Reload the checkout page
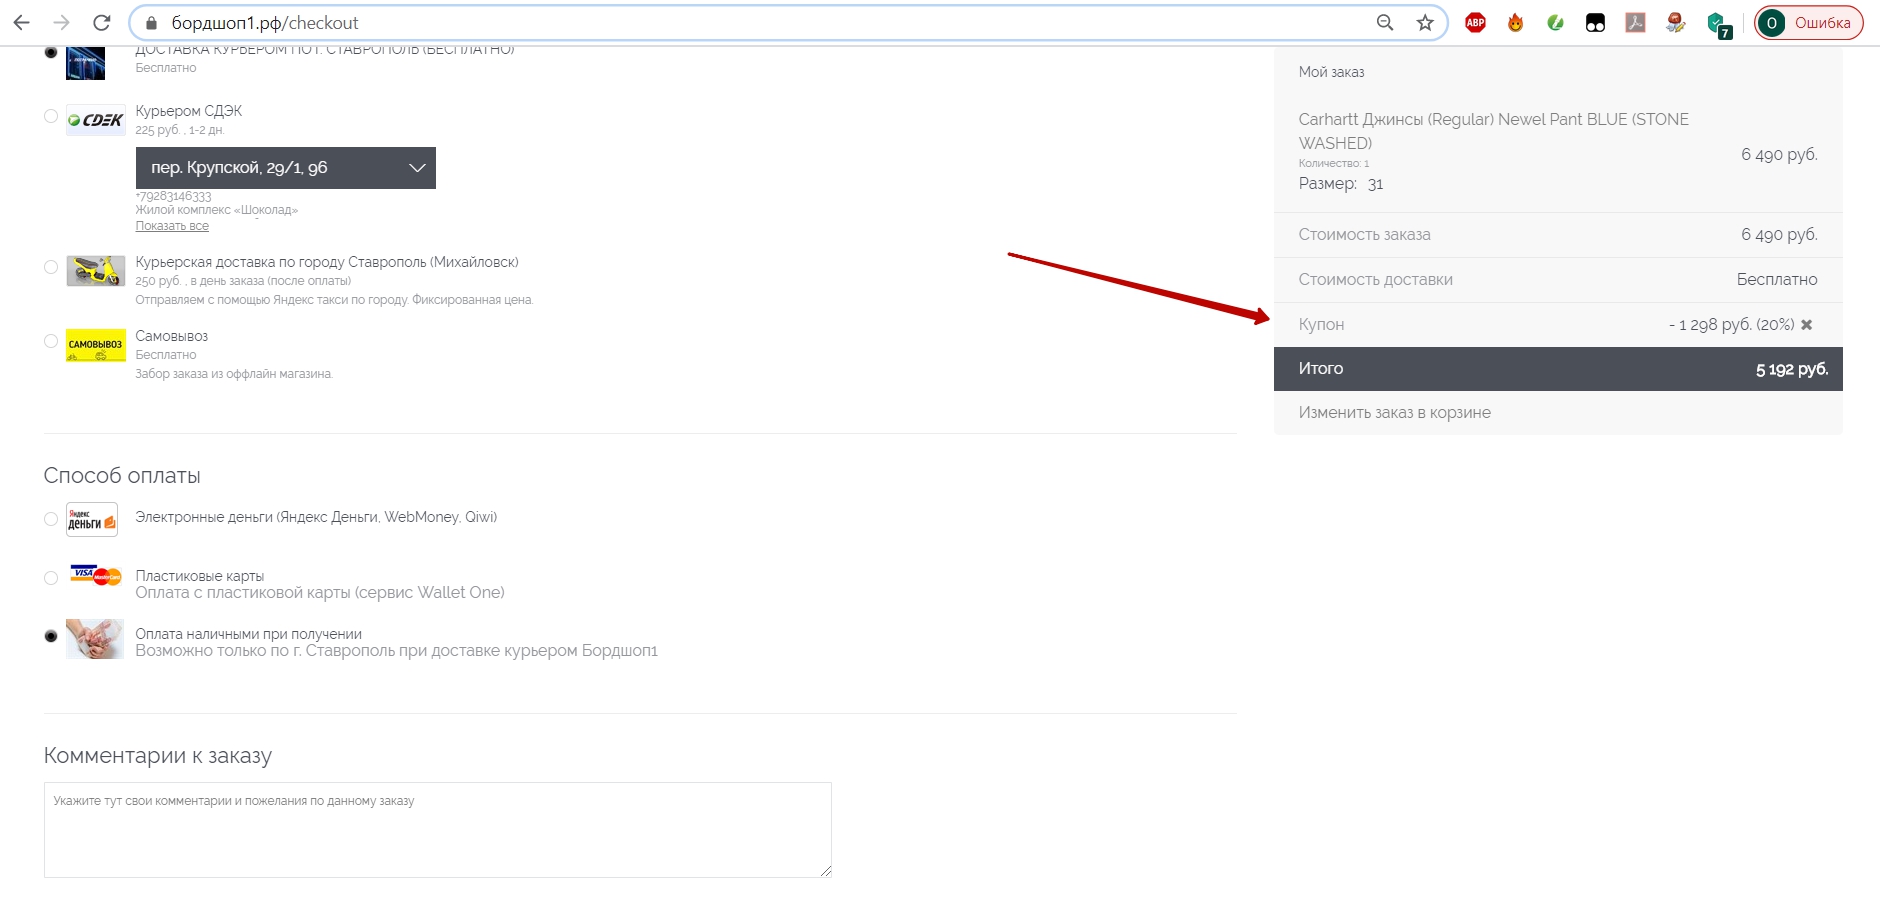Screen dimensions: 1880x897 point(101,23)
